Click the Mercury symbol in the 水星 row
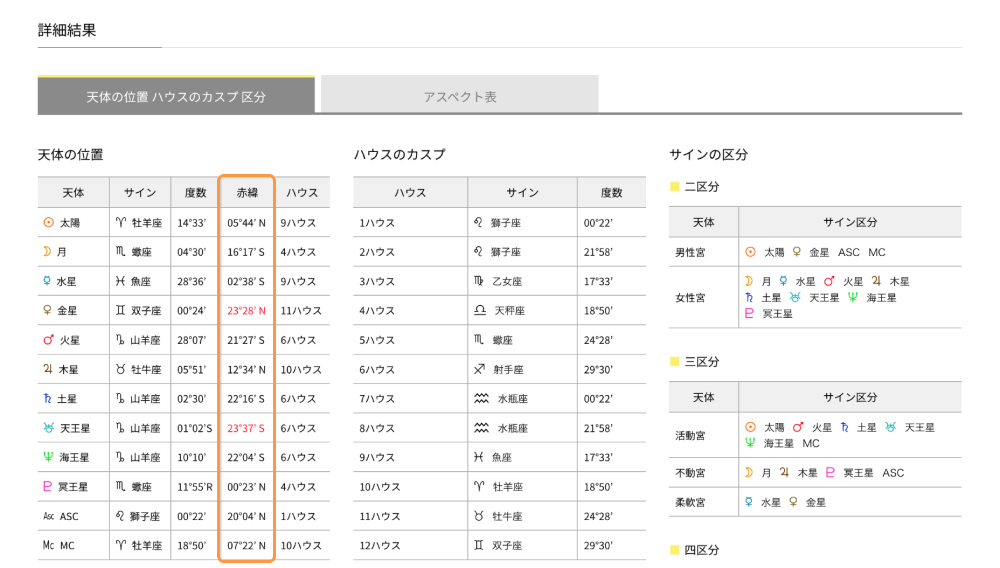Image resolution: width=1000 pixels, height=568 pixels. click(47, 281)
